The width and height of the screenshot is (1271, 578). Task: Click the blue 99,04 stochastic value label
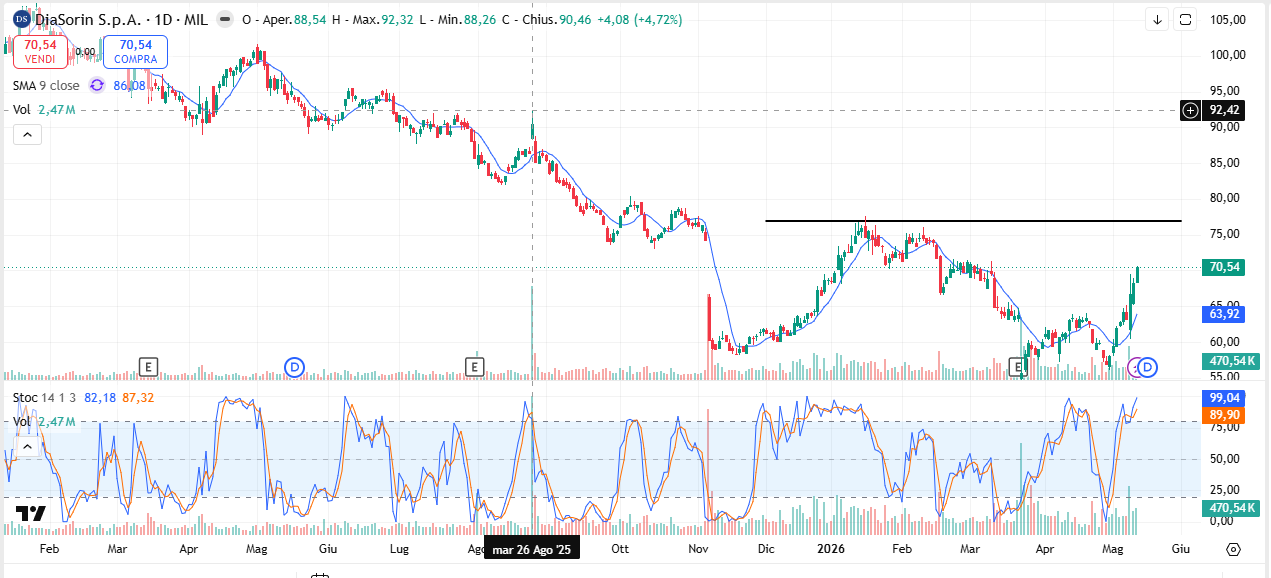[1224, 397]
